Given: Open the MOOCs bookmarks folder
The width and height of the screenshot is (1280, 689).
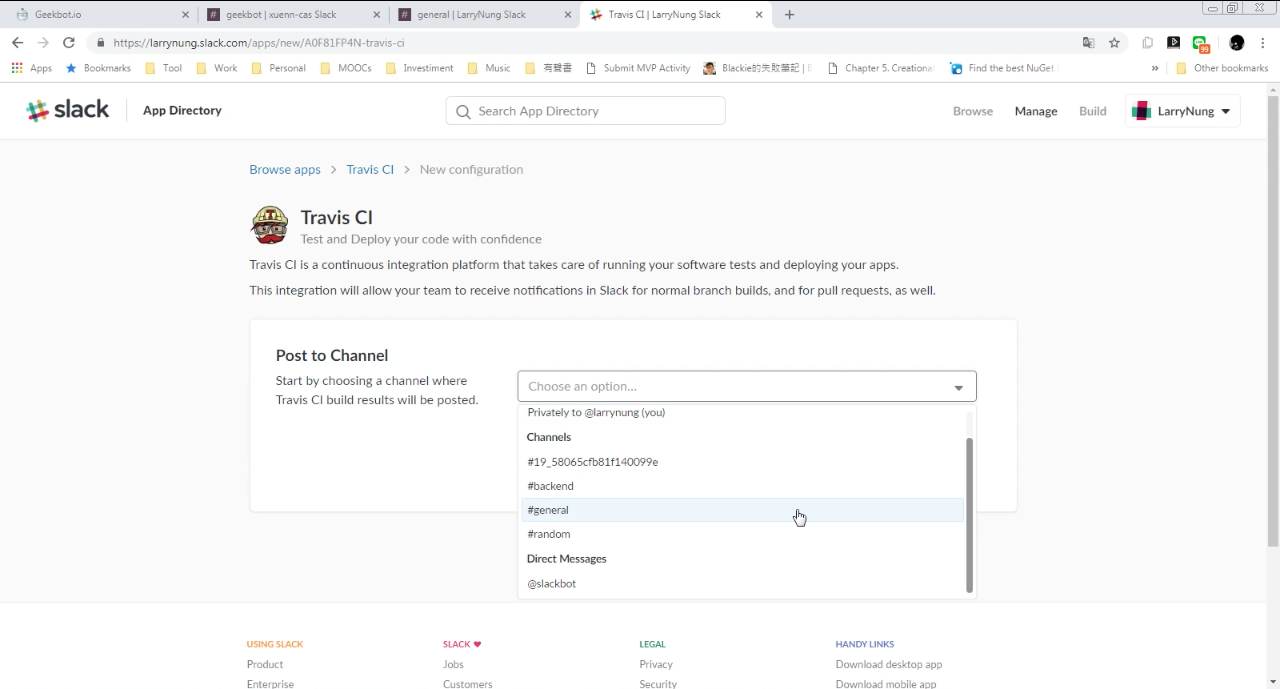Looking at the screenshot, I should pyautogui.click(x=347, y=68).
